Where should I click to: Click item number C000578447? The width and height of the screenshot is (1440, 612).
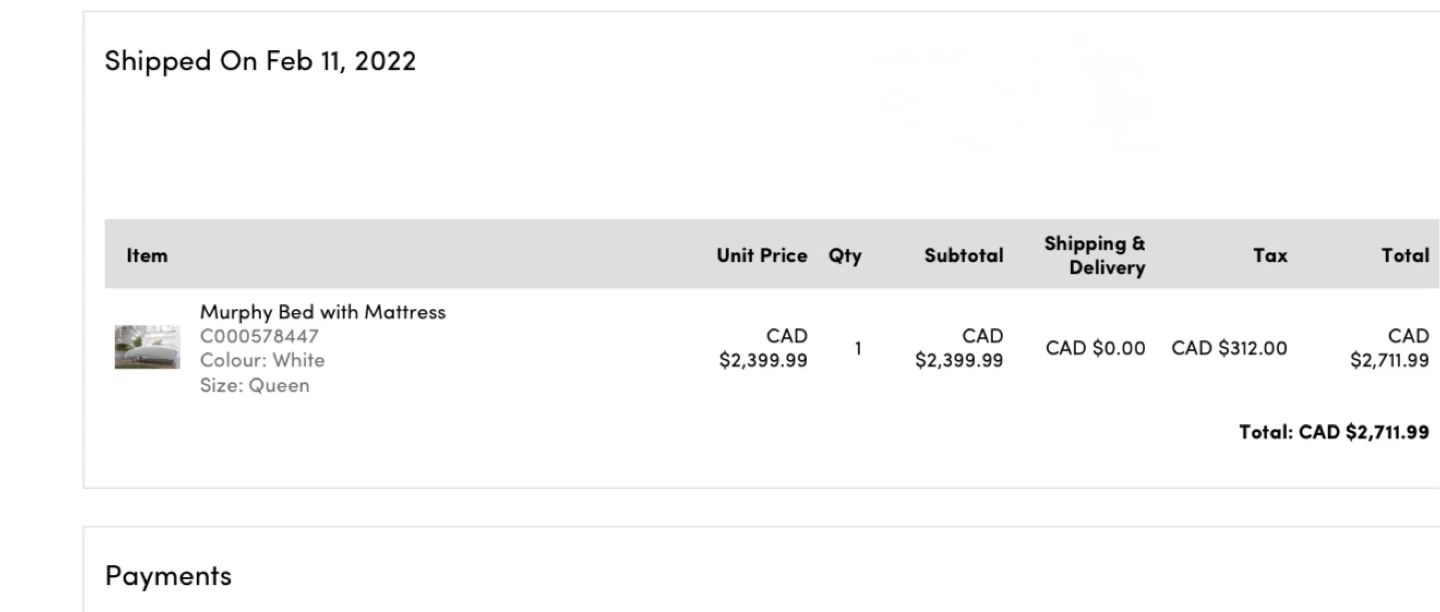259,336
